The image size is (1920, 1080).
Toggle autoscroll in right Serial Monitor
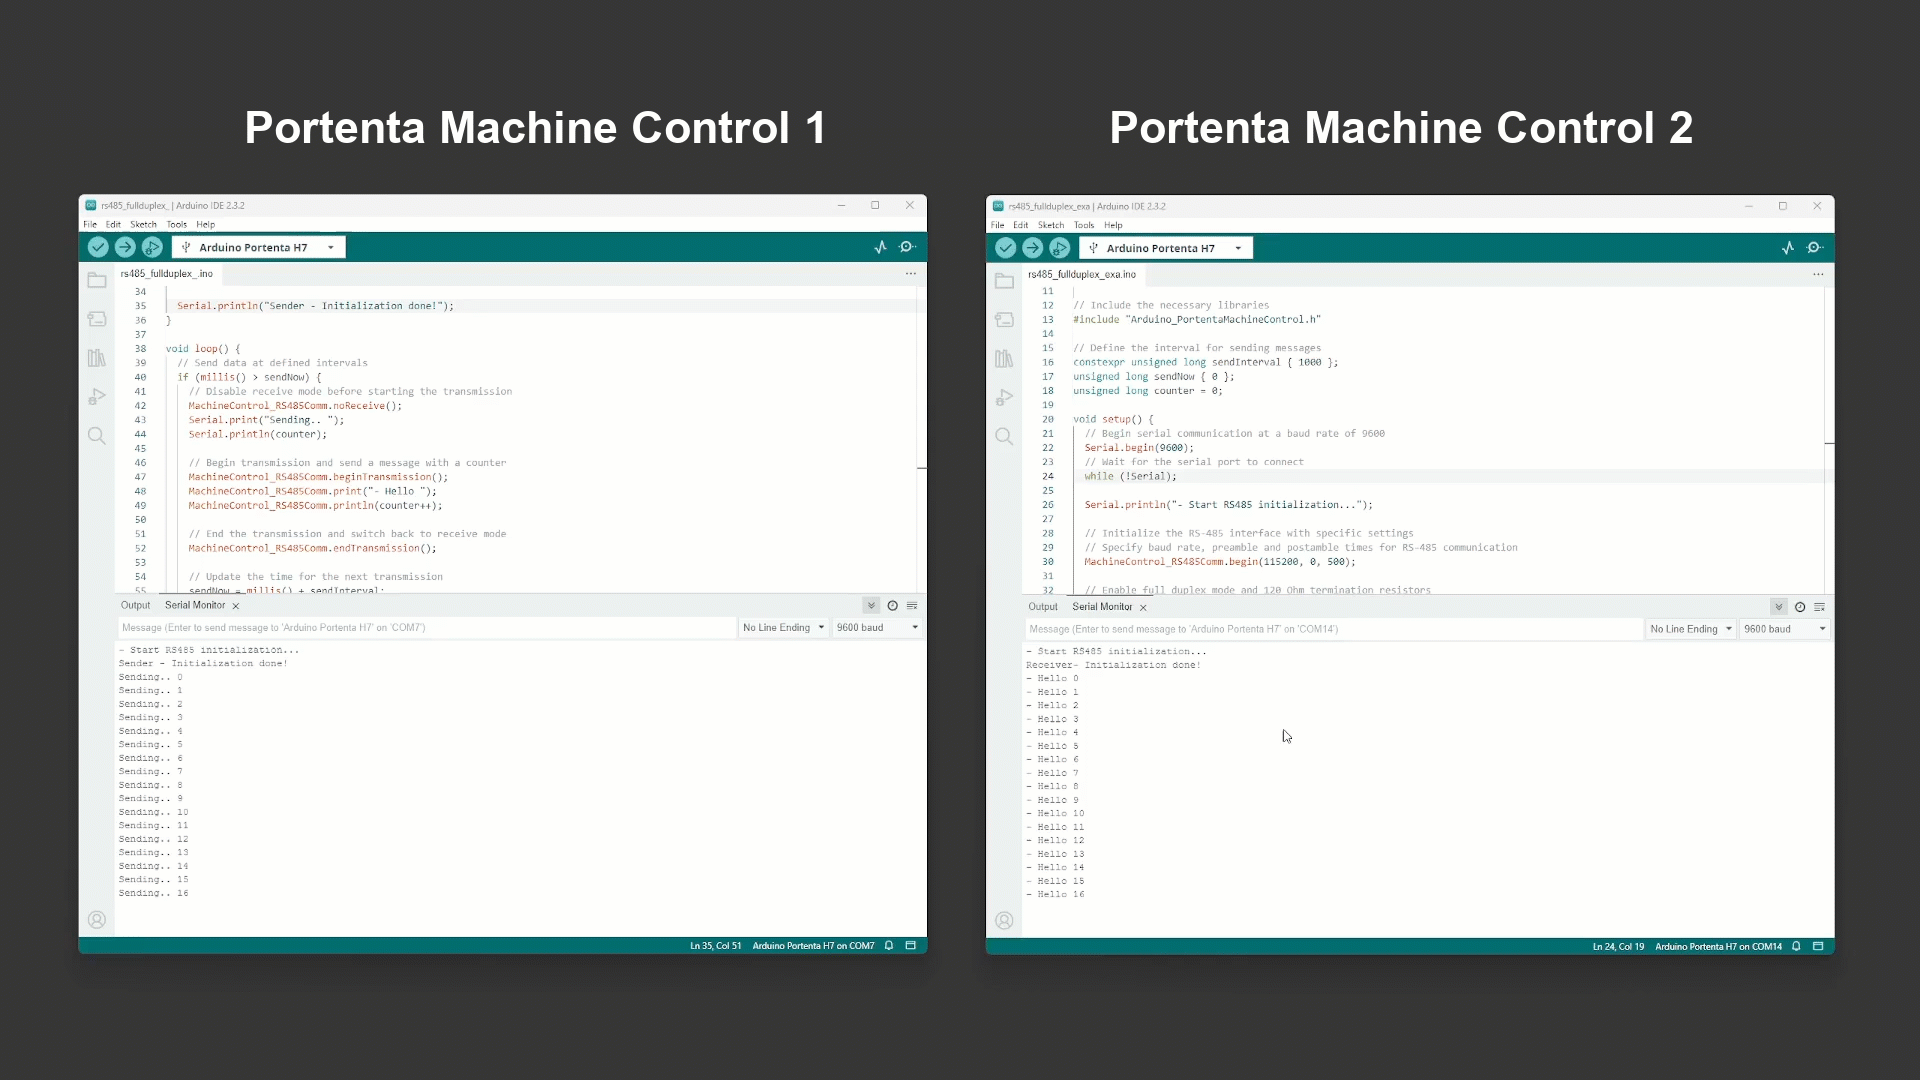point(1778,607)
